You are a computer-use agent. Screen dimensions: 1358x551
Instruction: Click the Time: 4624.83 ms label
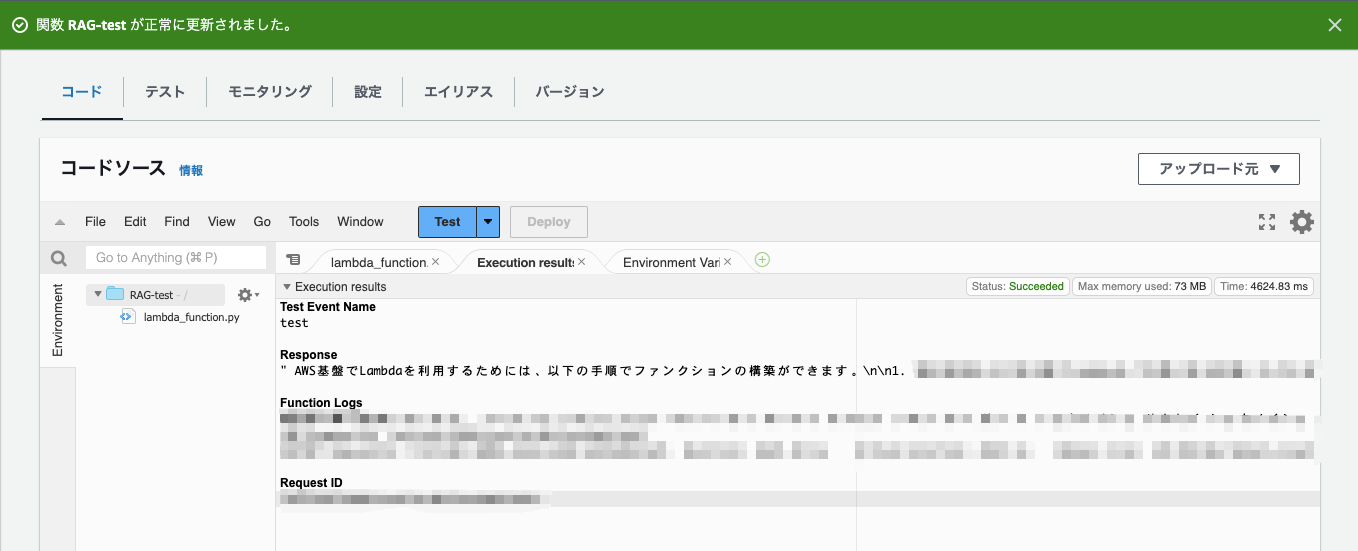point(1264,286)
